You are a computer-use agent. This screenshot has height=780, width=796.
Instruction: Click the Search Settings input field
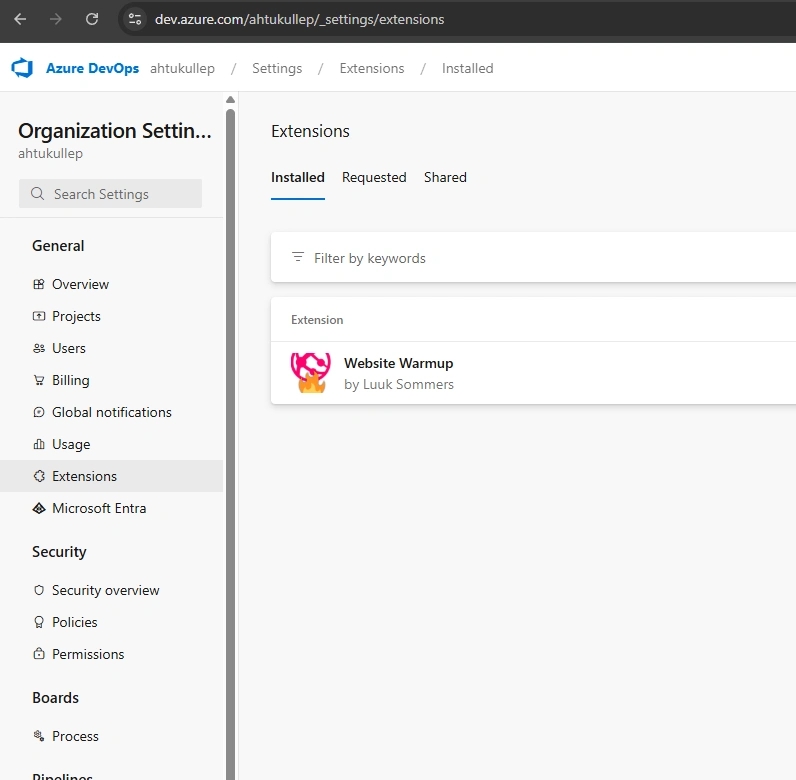click(110, 193)
